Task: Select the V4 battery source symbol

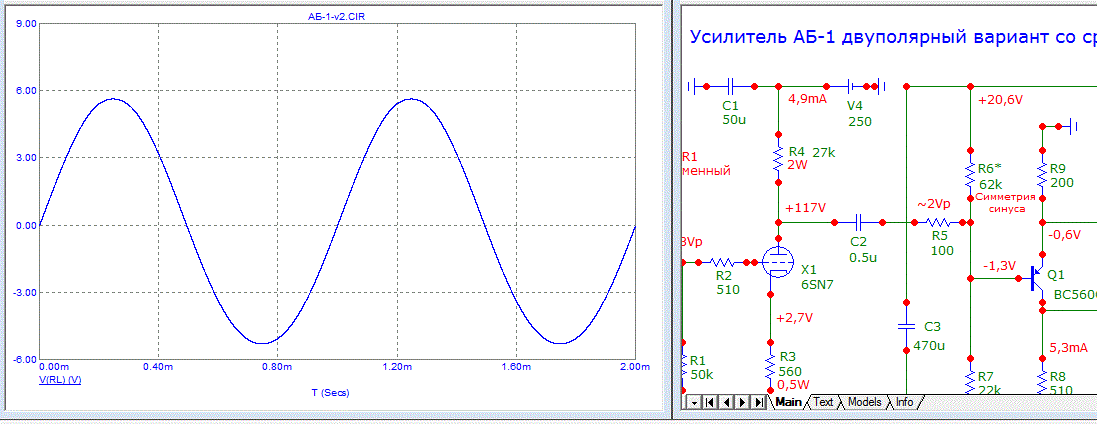Action: tap(856, 86)
